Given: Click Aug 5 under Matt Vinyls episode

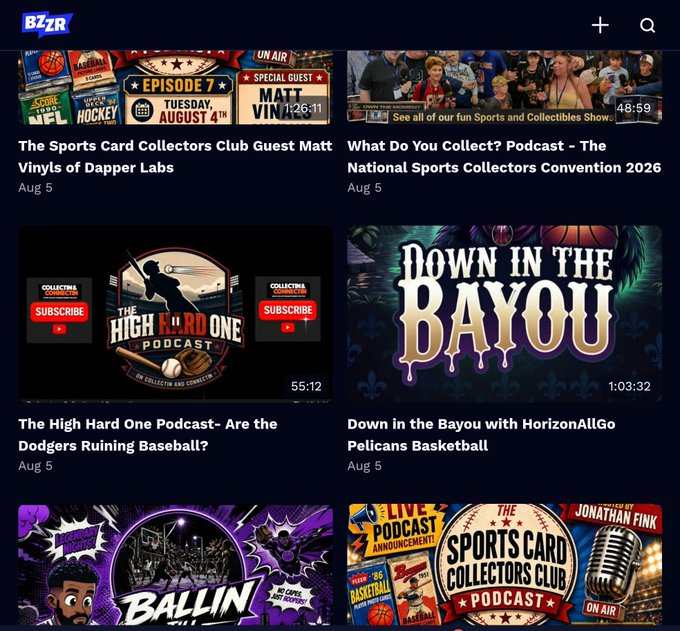Looking at the screenshot, I should pos(35,187).
